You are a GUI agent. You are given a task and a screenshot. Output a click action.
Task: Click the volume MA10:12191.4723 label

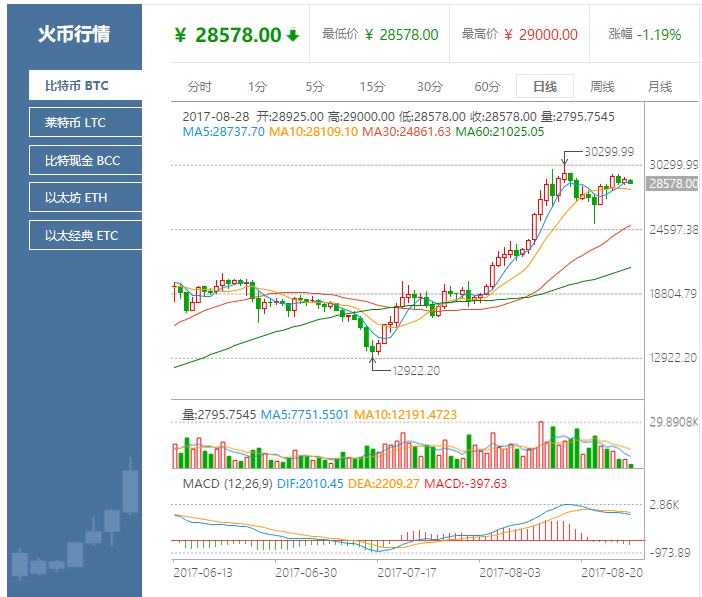[x=405, y=414]
